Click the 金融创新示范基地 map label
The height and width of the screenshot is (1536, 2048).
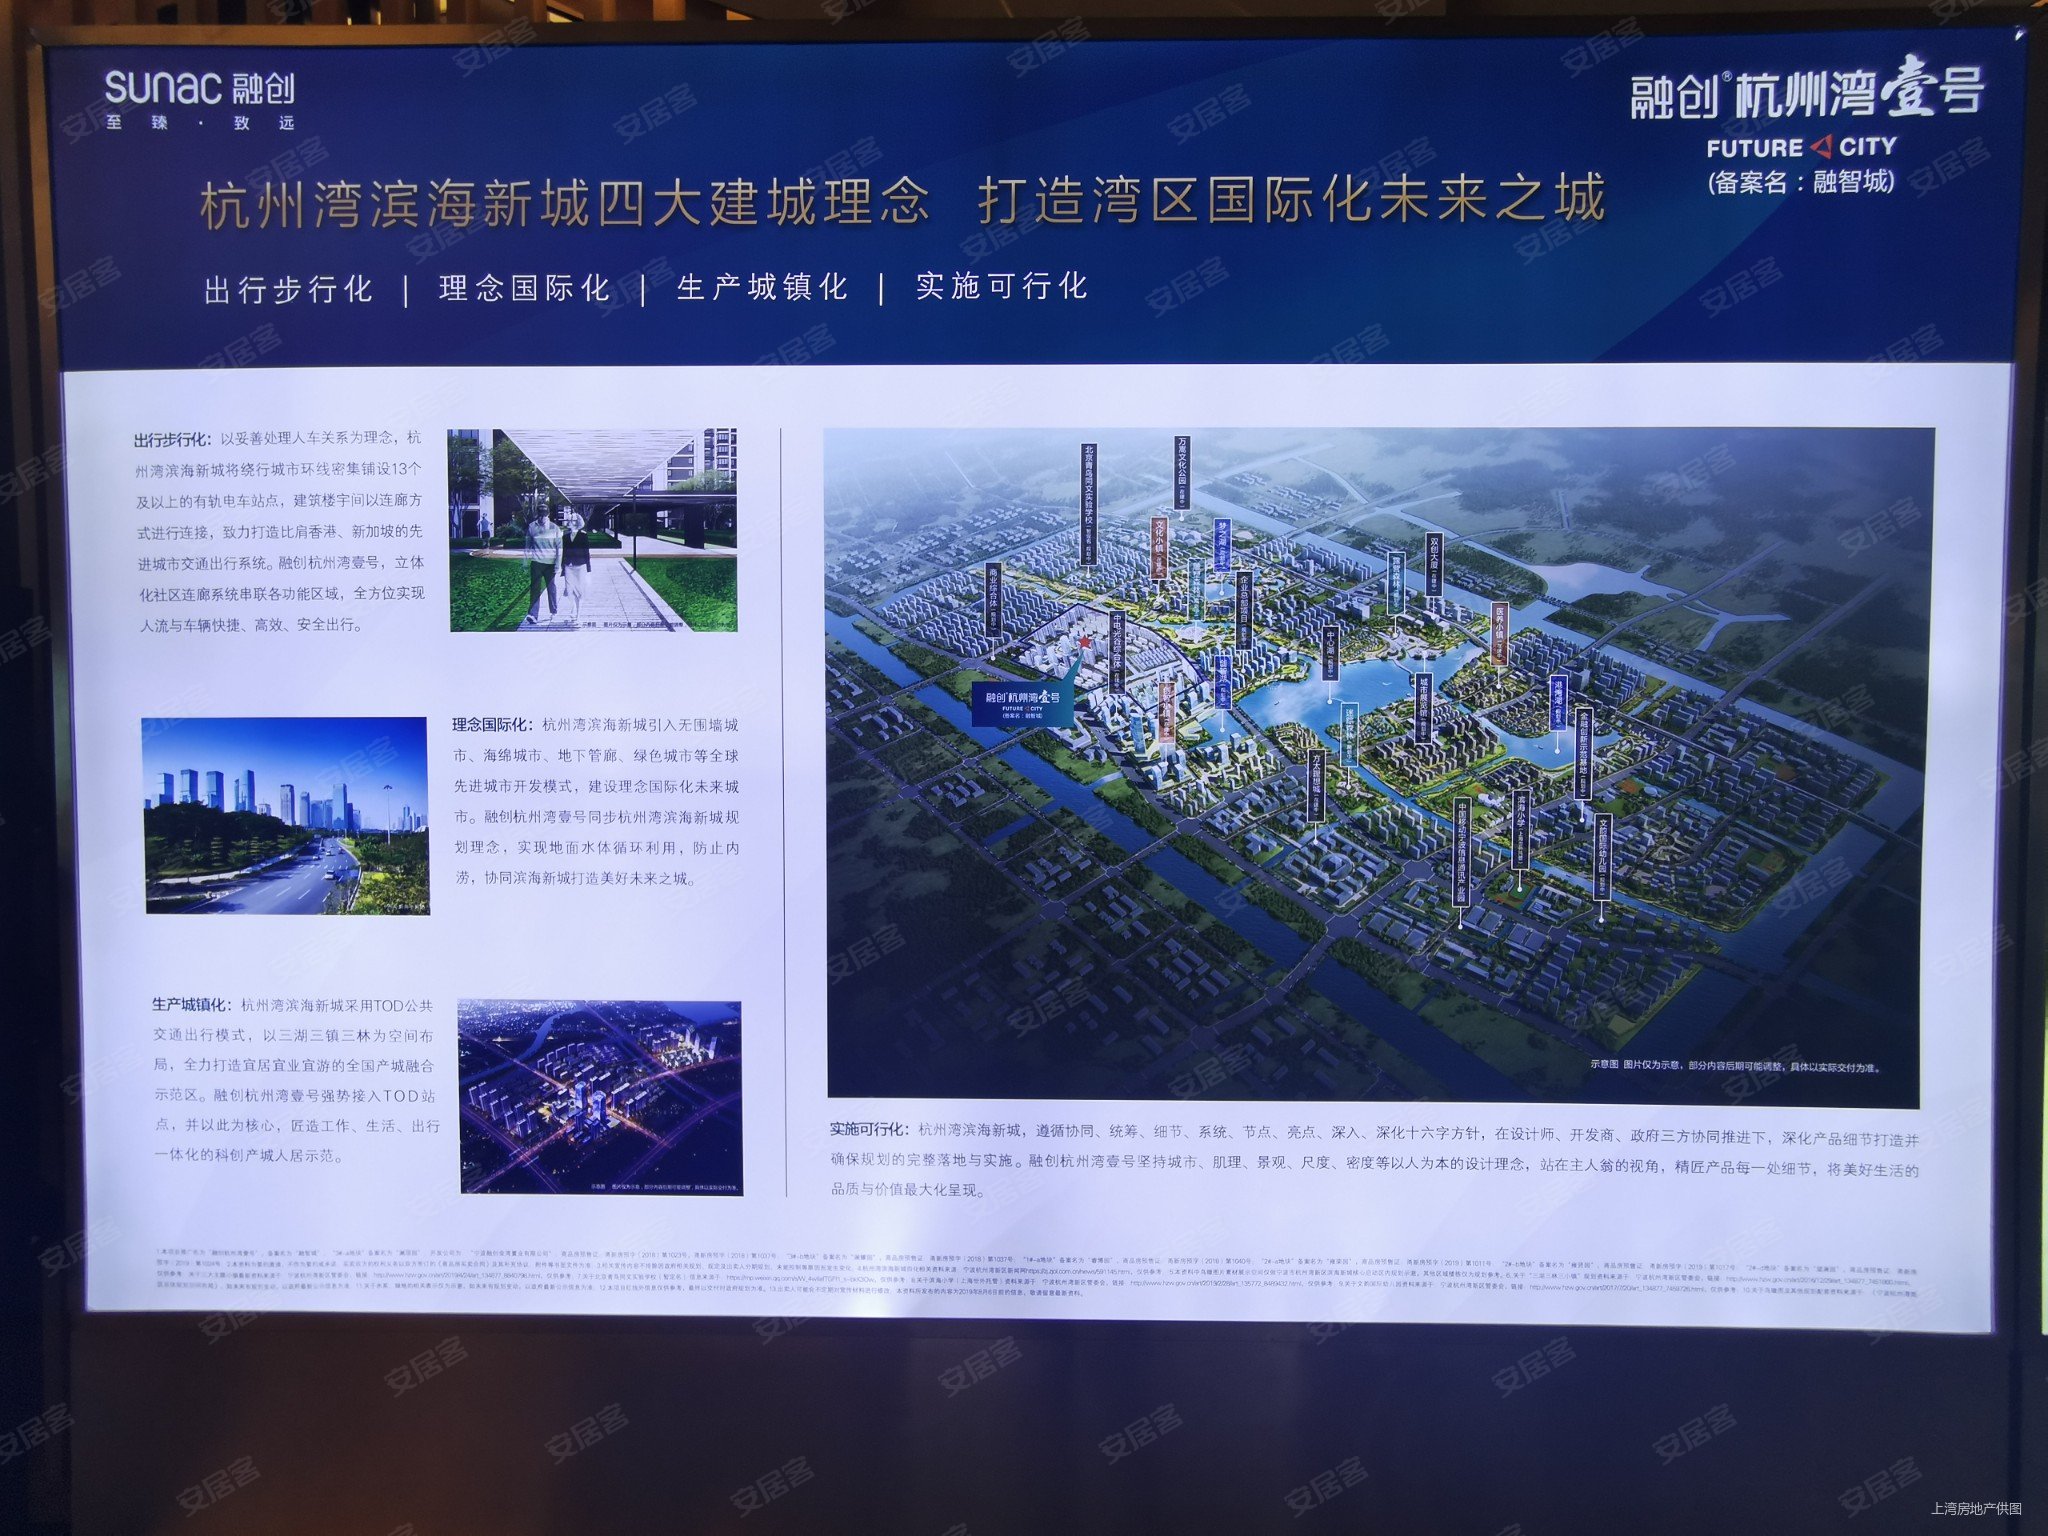[1583, 753]
